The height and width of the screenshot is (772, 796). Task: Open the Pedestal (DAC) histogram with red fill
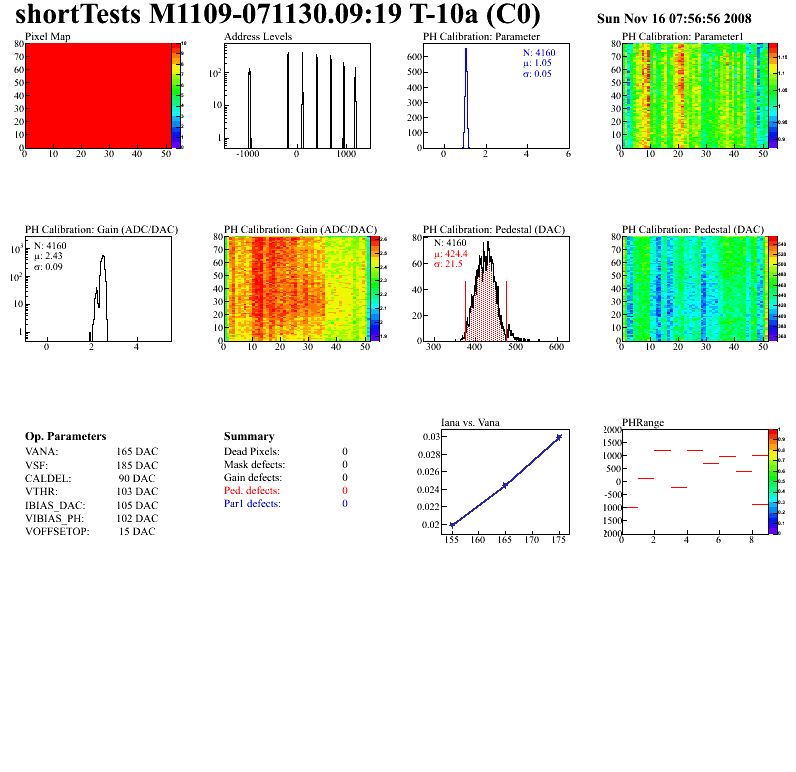tap(496, 289)
